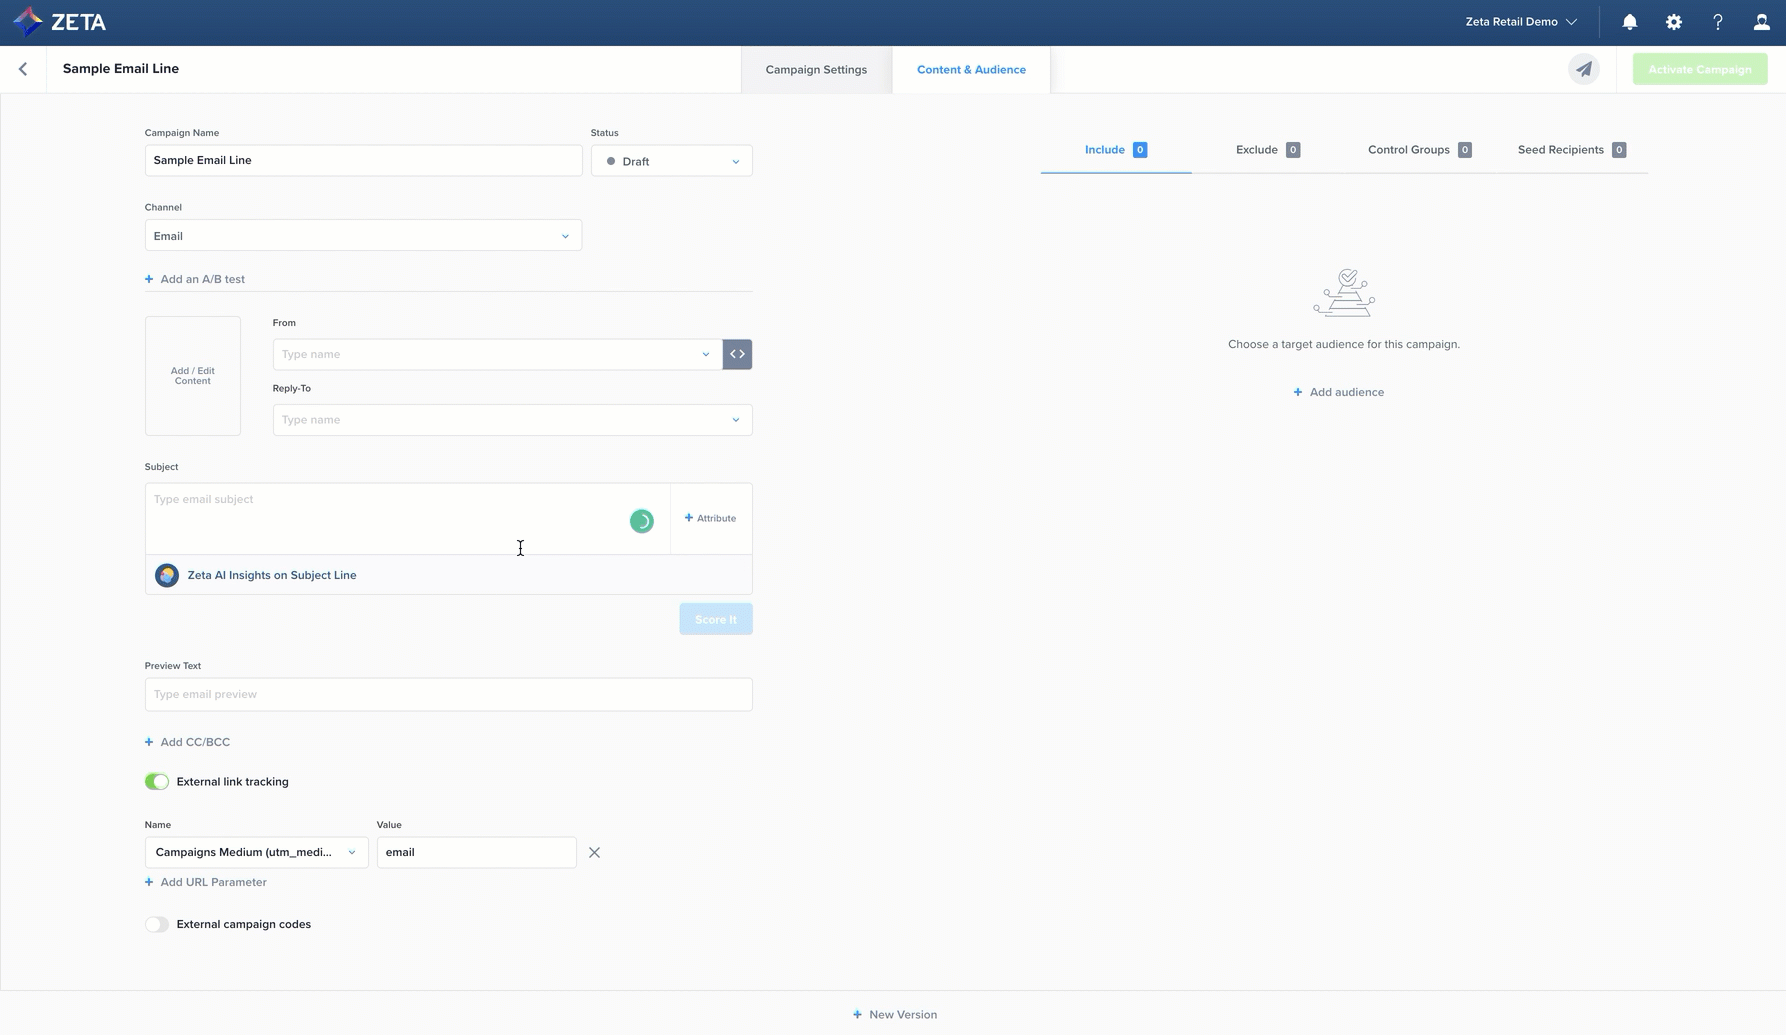Switch to Campaign Settings tab
The height and width of the screenshot is (1035, 1786).
click(816, 70)
